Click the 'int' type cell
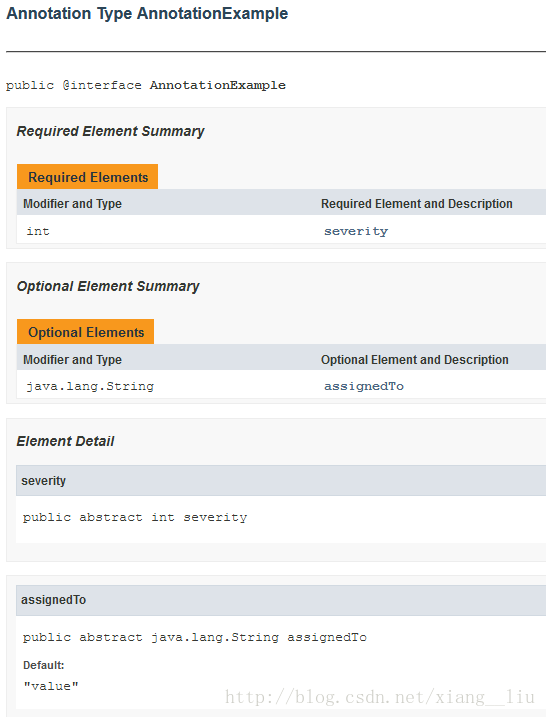The width and height of the screenshot is (546, 717). pyautogui.click(x=38, y=231)
